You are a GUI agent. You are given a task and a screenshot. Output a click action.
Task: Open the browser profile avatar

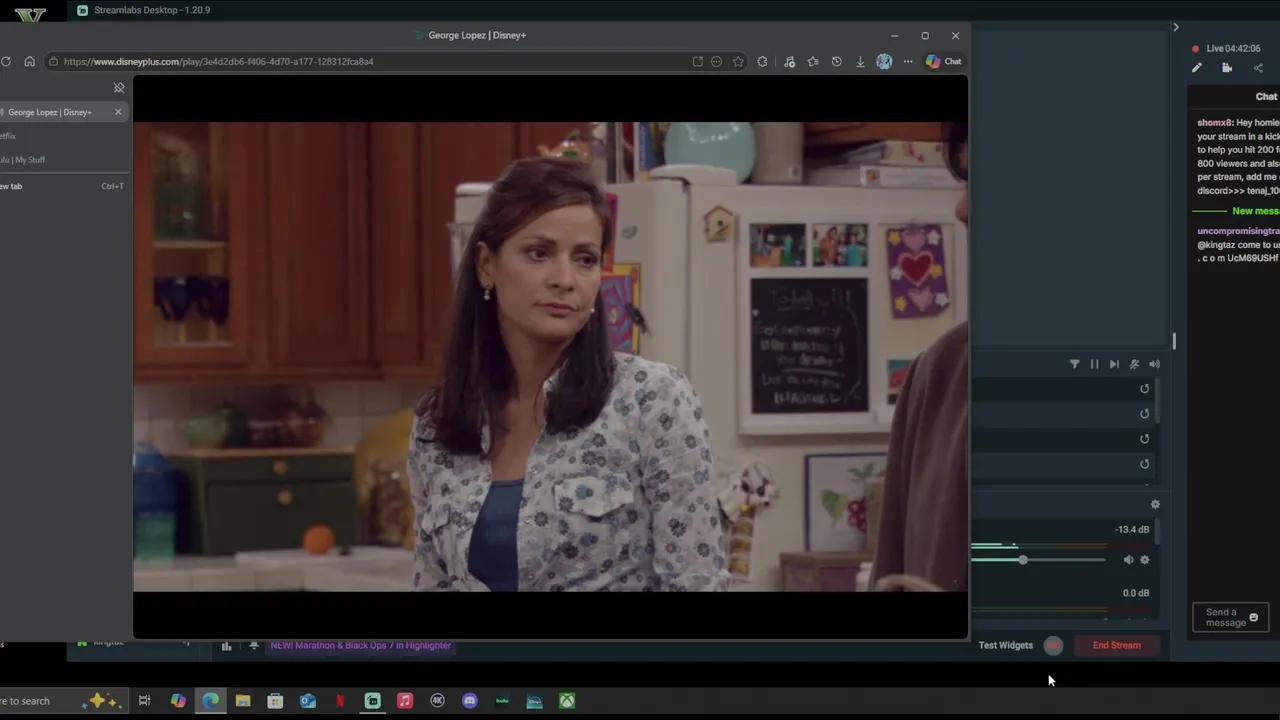884,61
